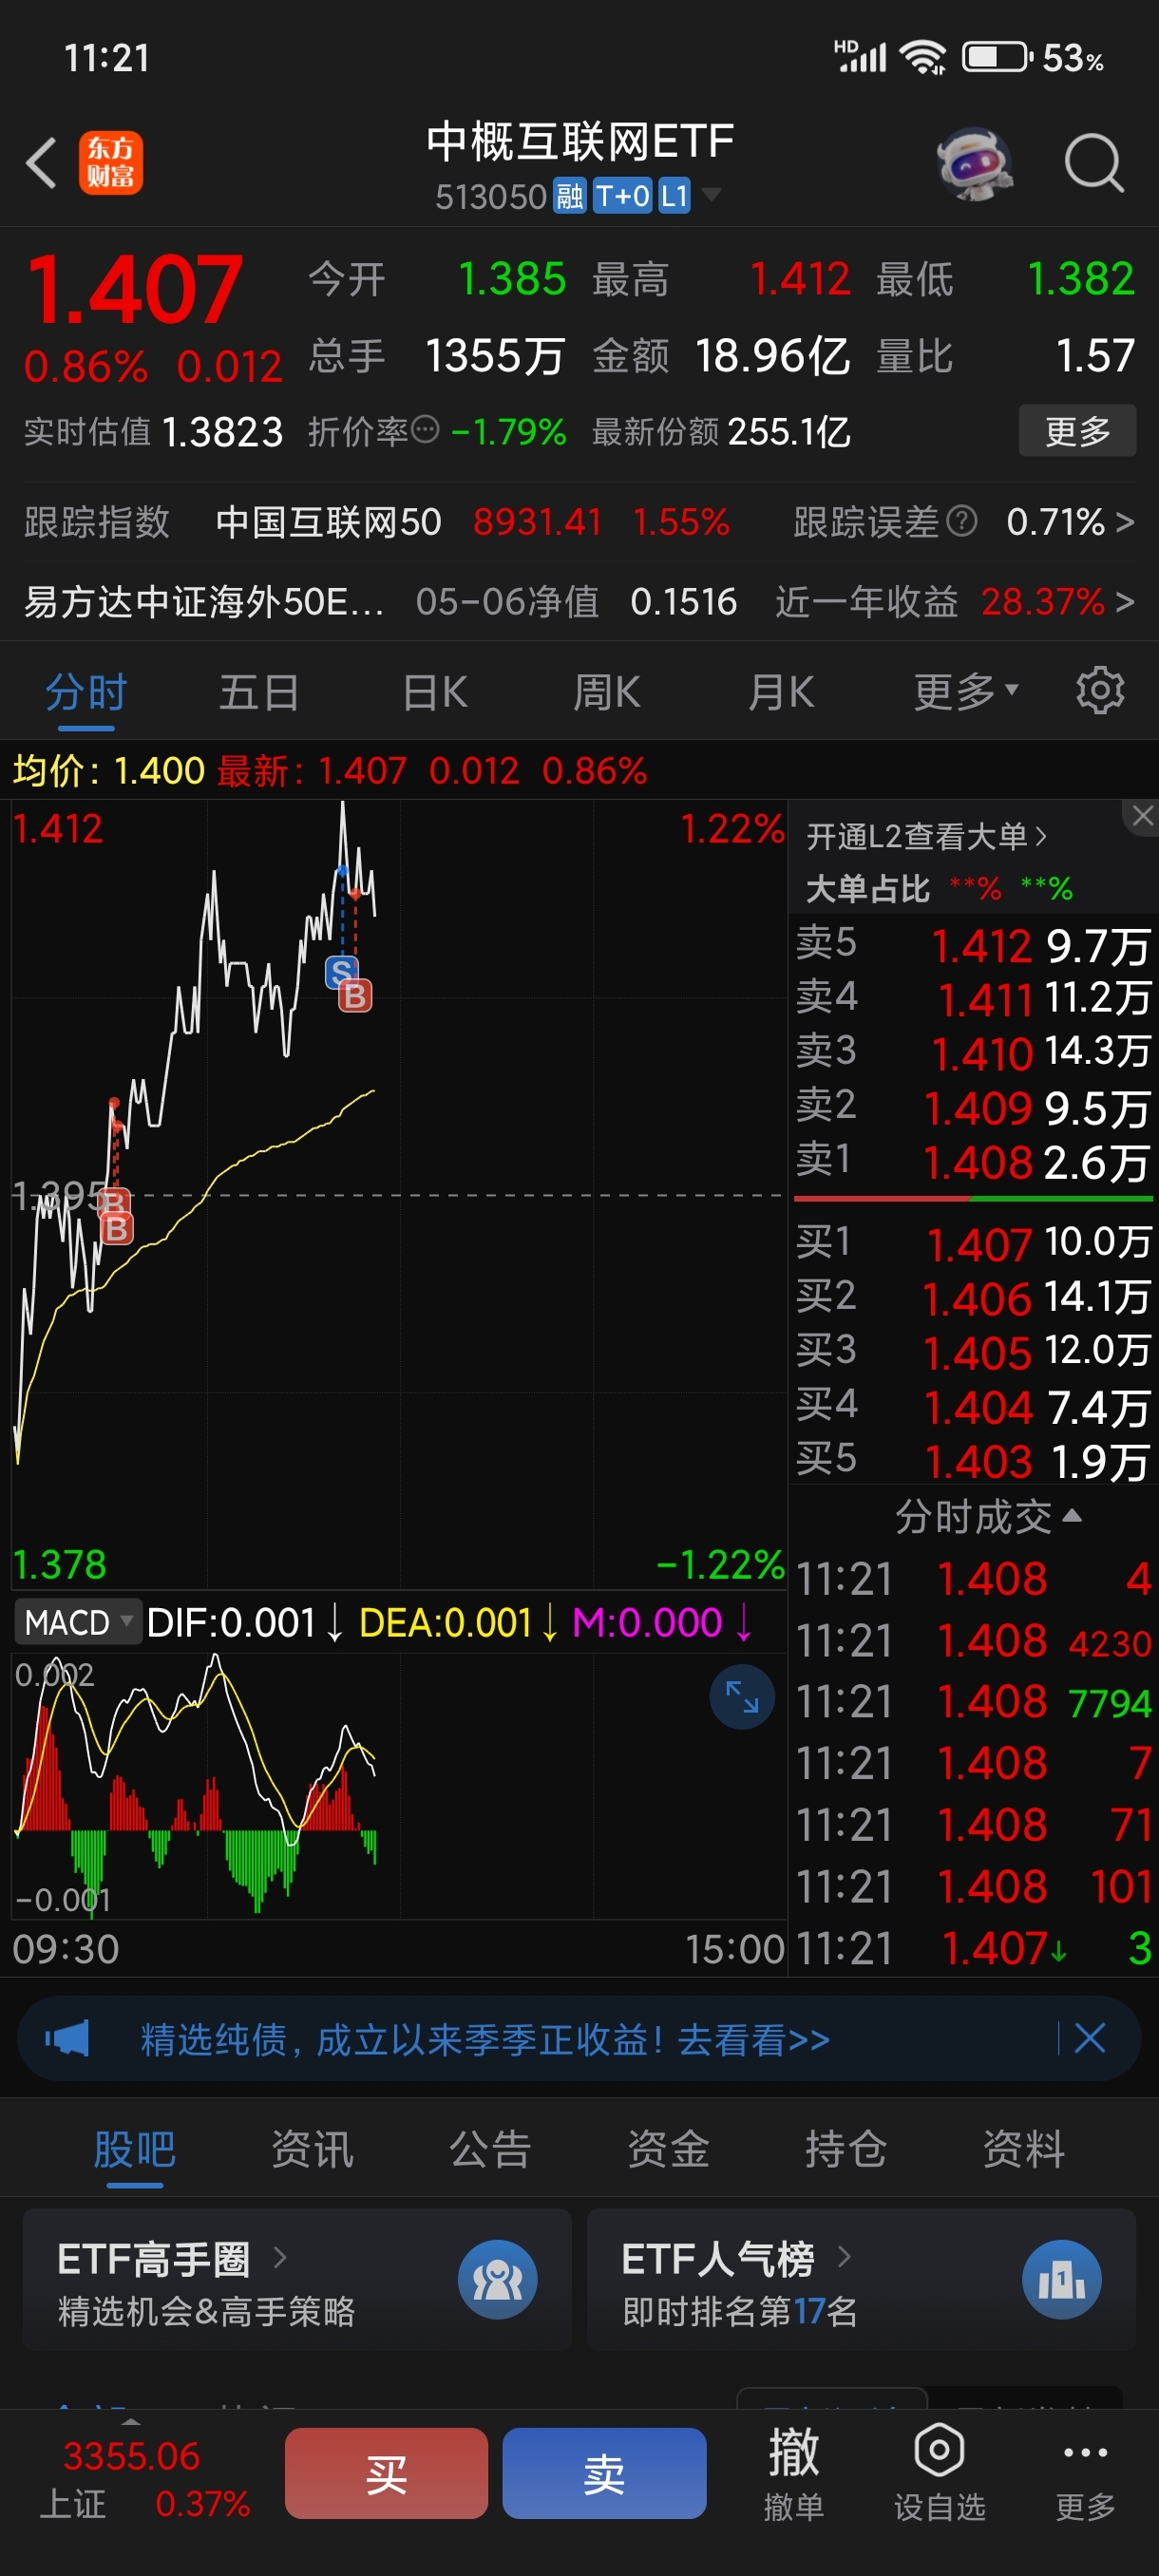This screenshot has width=1159, height=2576.
Task: Tap the 跟踪误差 help icon
Action: [961, 521]
